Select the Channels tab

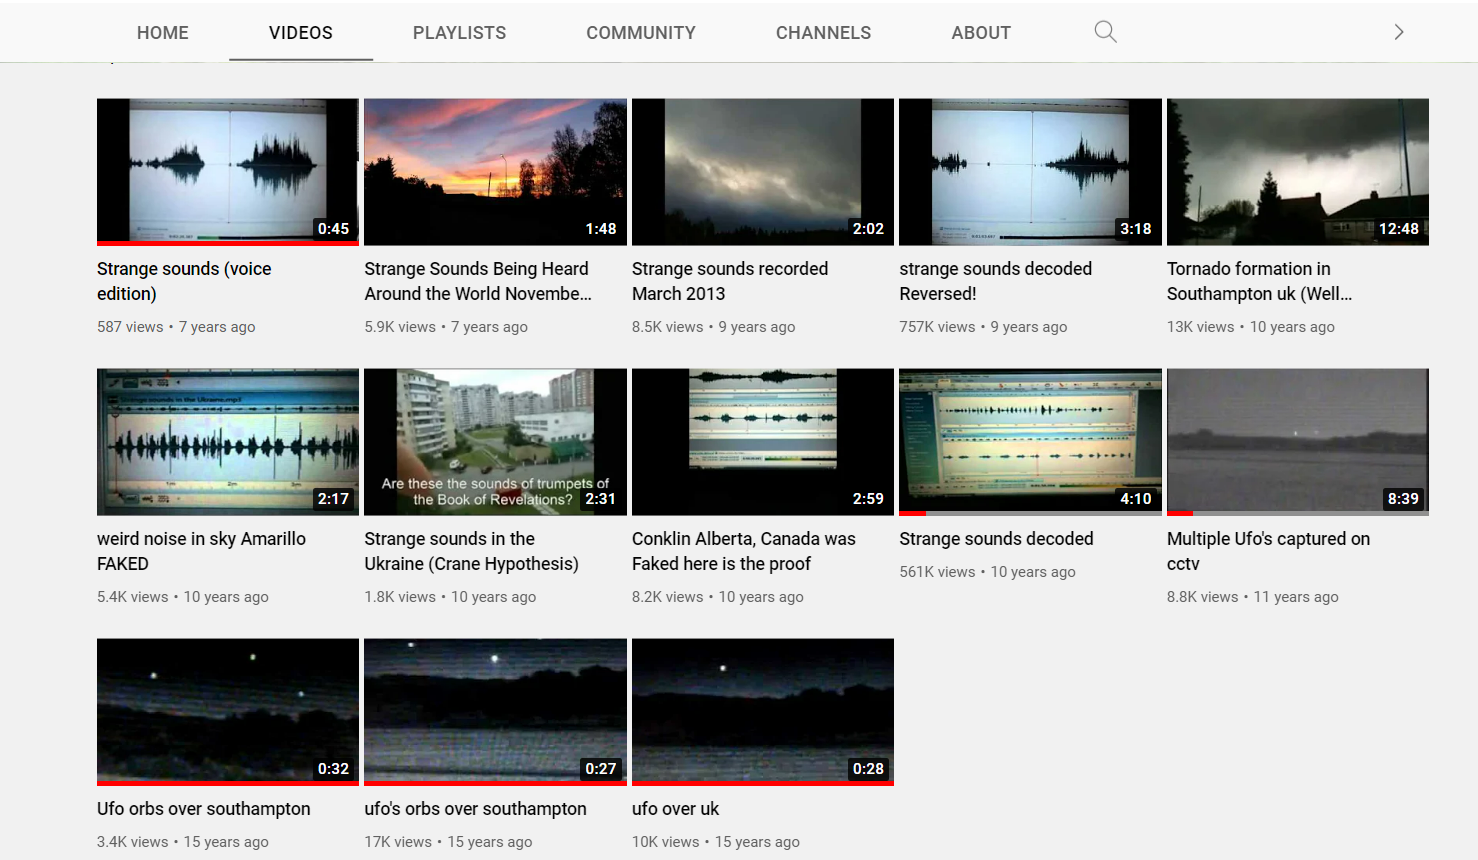click(x=823, y=33)
